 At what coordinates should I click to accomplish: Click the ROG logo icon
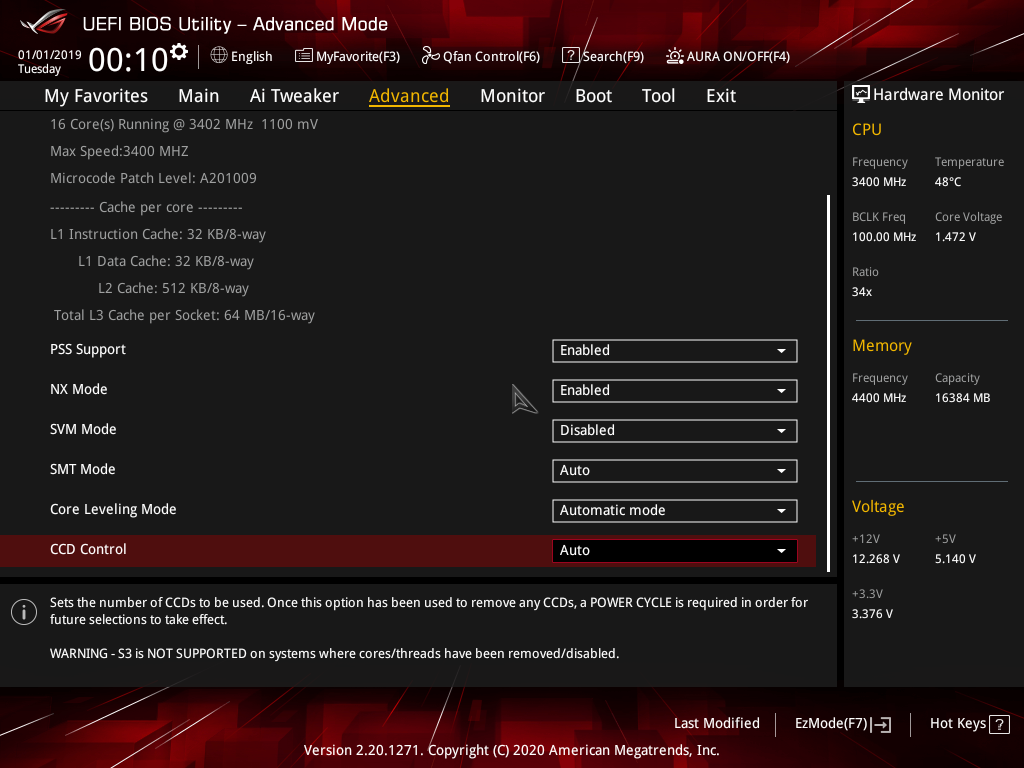point(43,22)
